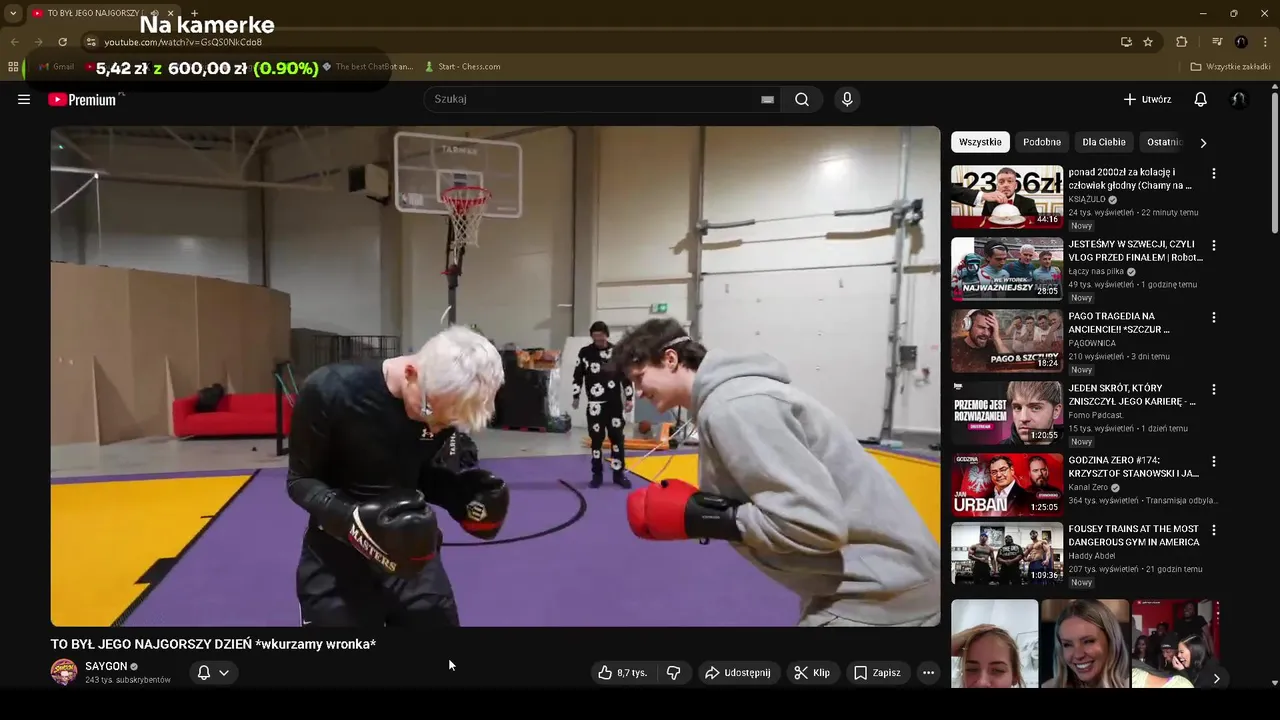Open options for 'ponad 2000zł za kolację' video
This screenshot has width=1280, height=720.
pos(1214,173)
